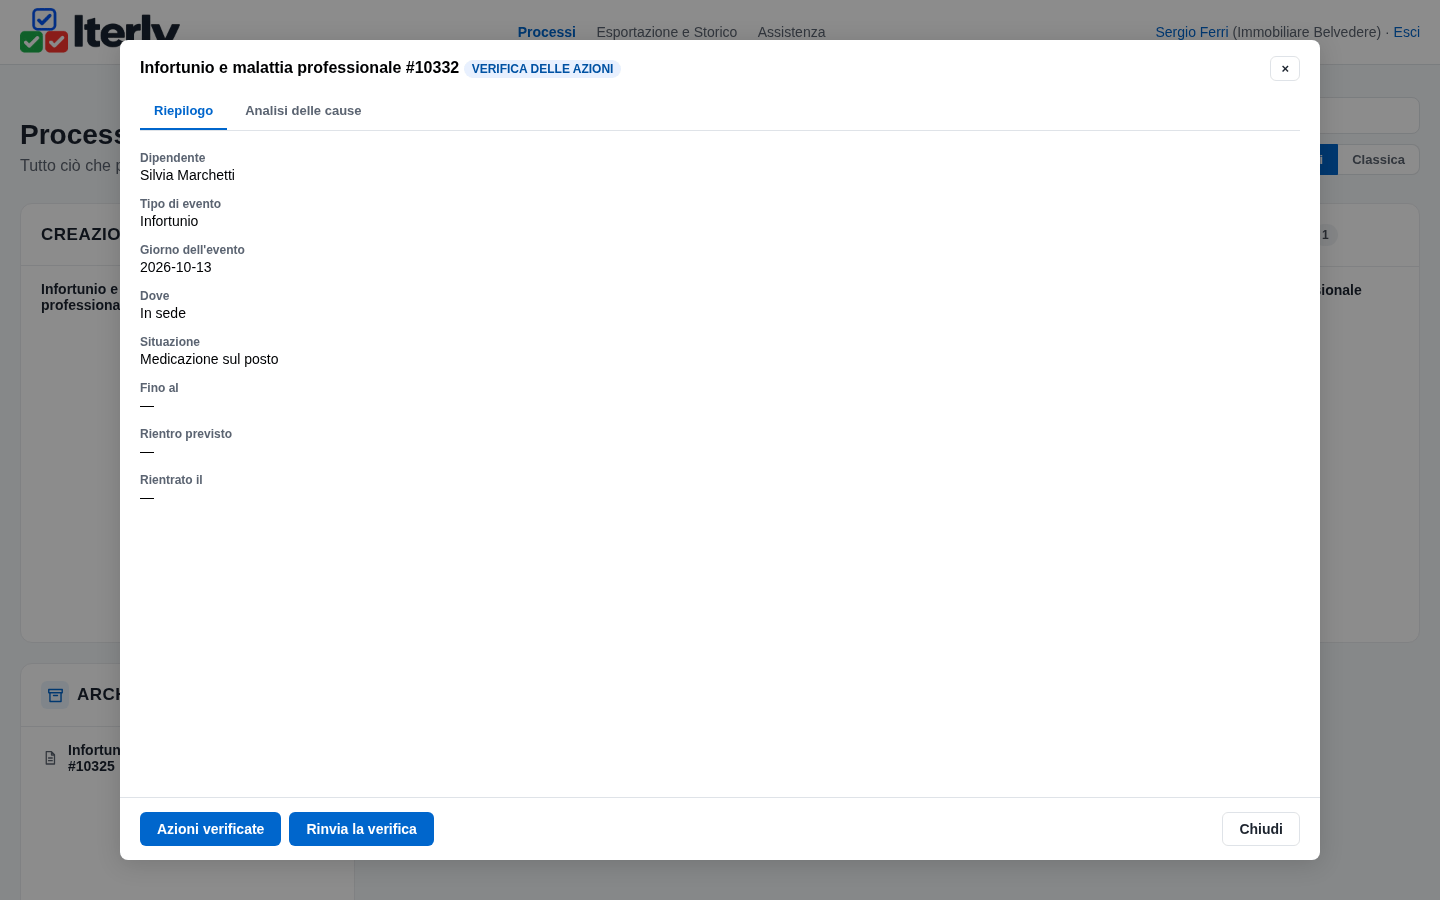Click the VERIFICA DELLE AZIONI status badge
The image size is (1440, 900).
point(542,69)
